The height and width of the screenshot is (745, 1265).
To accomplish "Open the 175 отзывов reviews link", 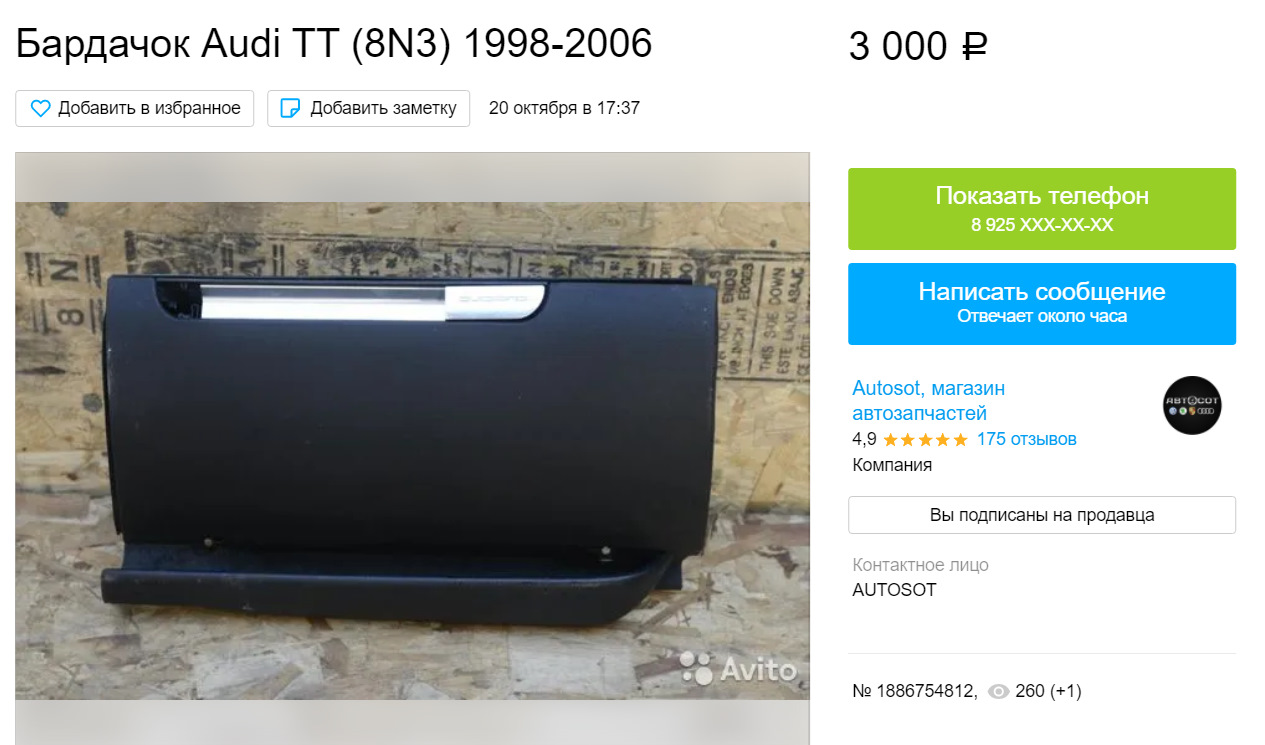I will (1027, 439).
